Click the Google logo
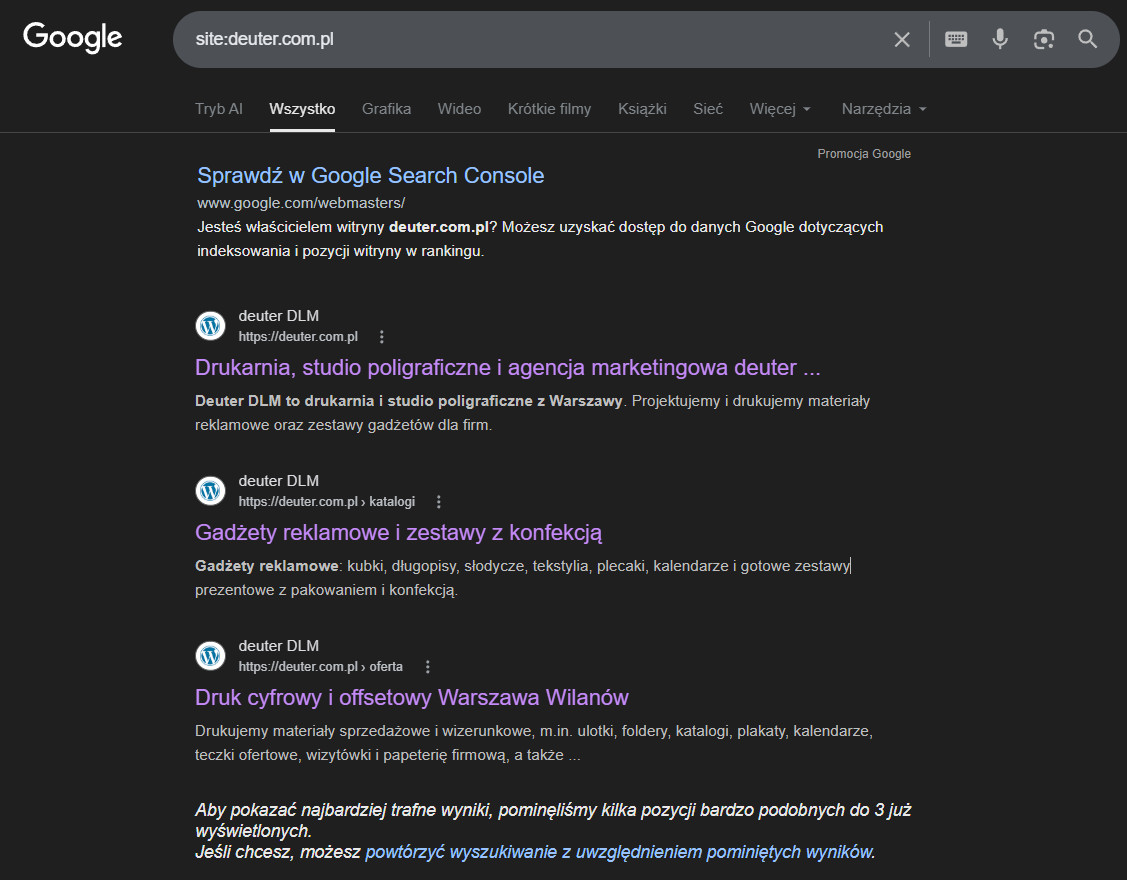 tap(71, 37)
